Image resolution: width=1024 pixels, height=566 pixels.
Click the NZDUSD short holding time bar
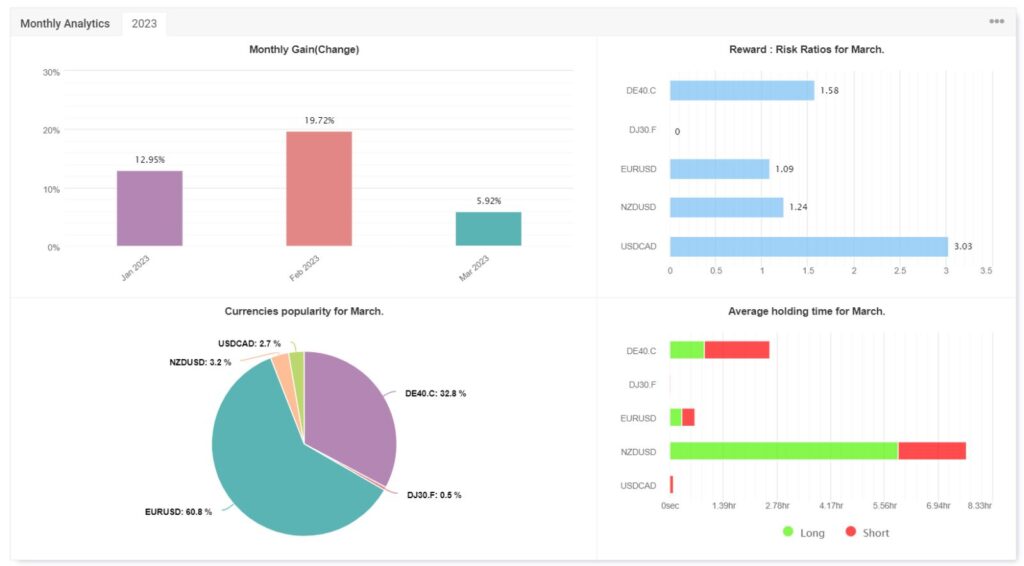(931, 451)
